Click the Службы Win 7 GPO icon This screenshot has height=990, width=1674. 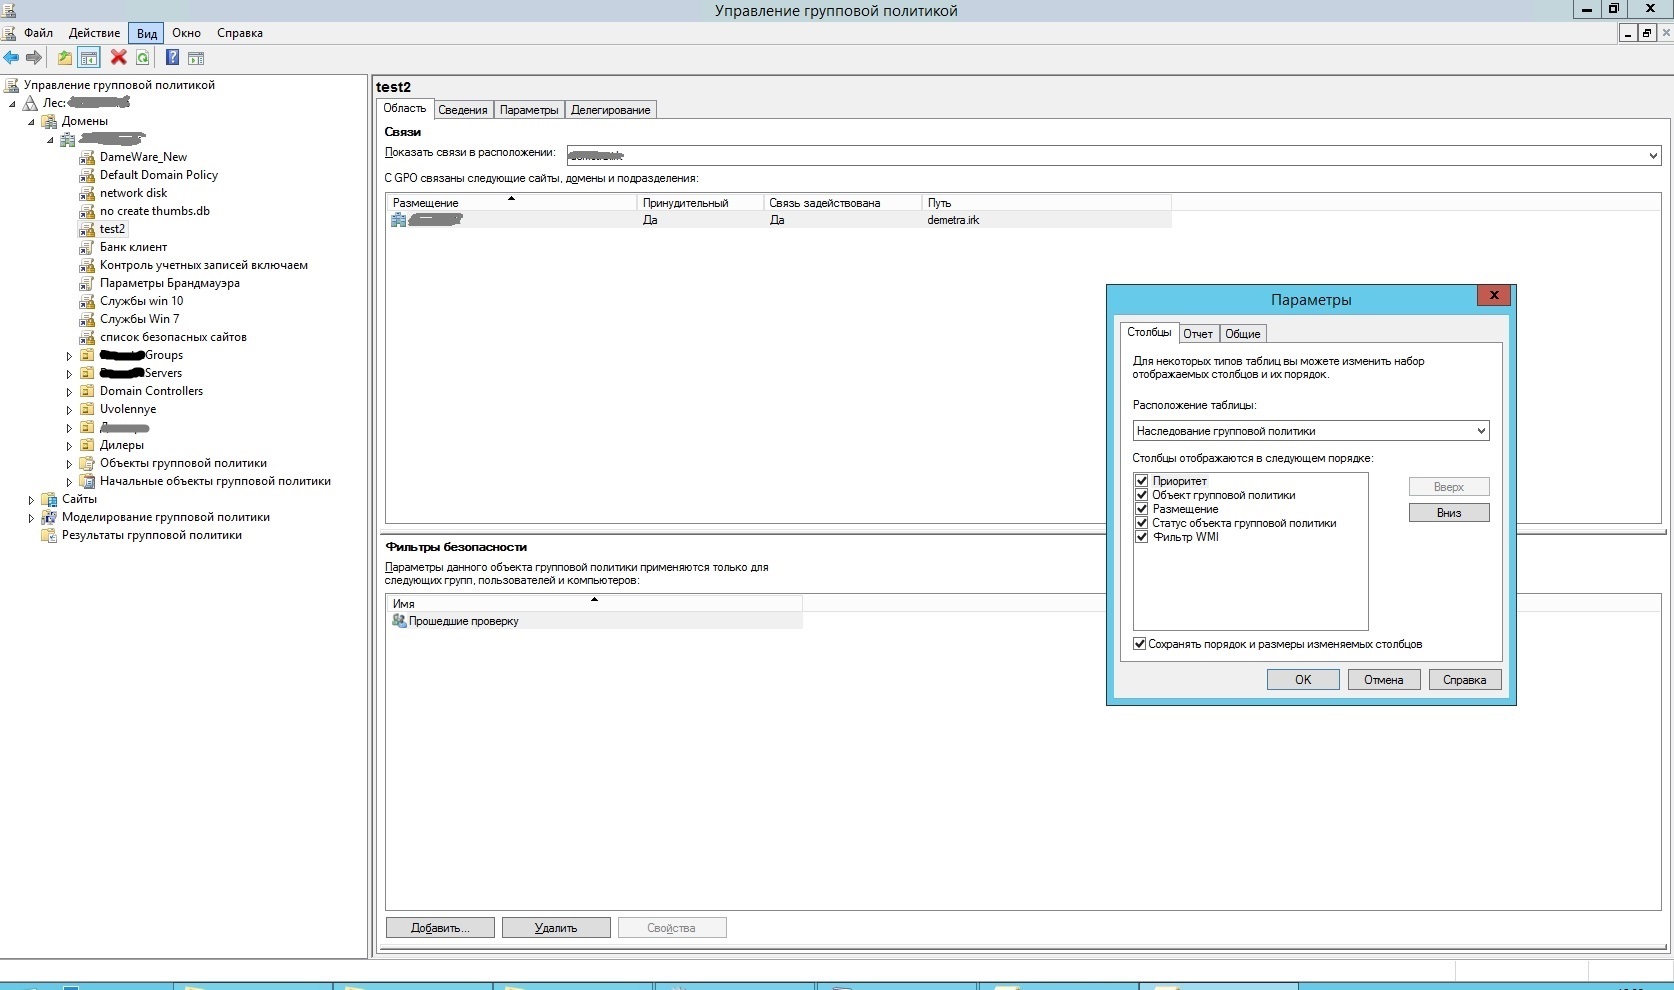click(87, 319)
